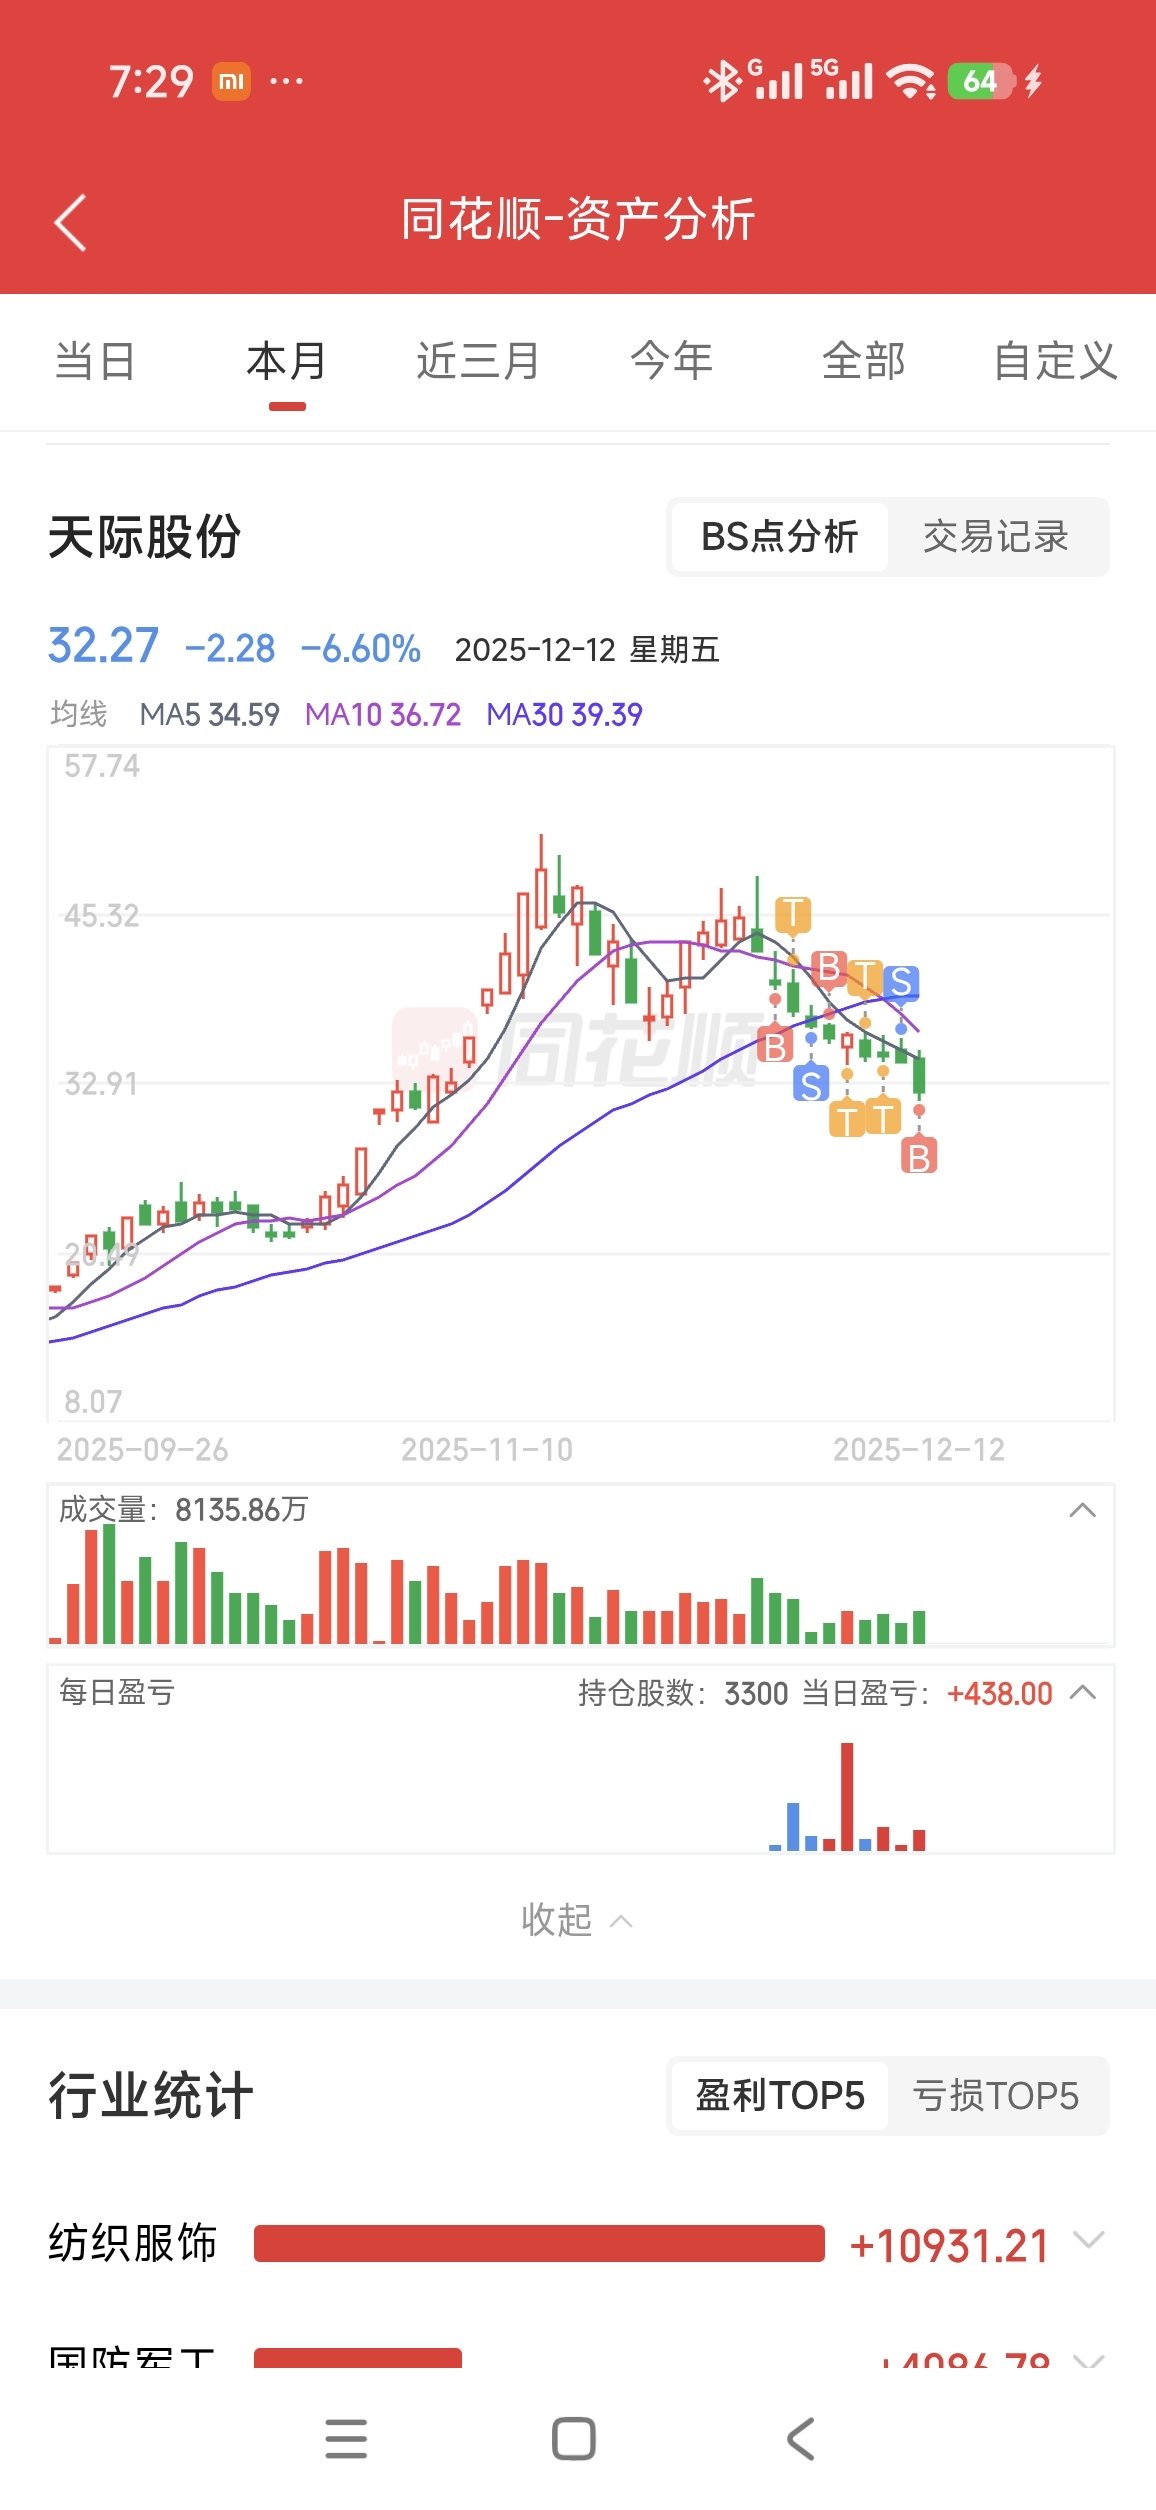The height and width of the screenshot is (2510, 1156).
Task: Open the 近三月 tab
Action: click(x=478, y=361)
